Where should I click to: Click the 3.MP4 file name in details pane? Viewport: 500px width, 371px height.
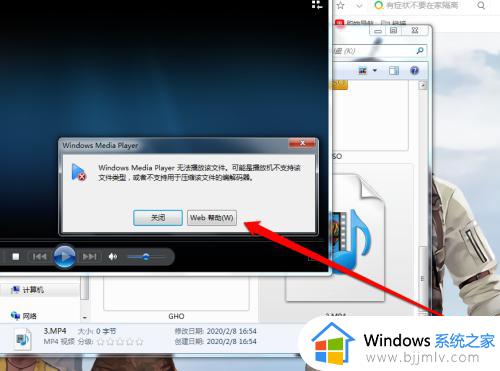click(55, 331)
